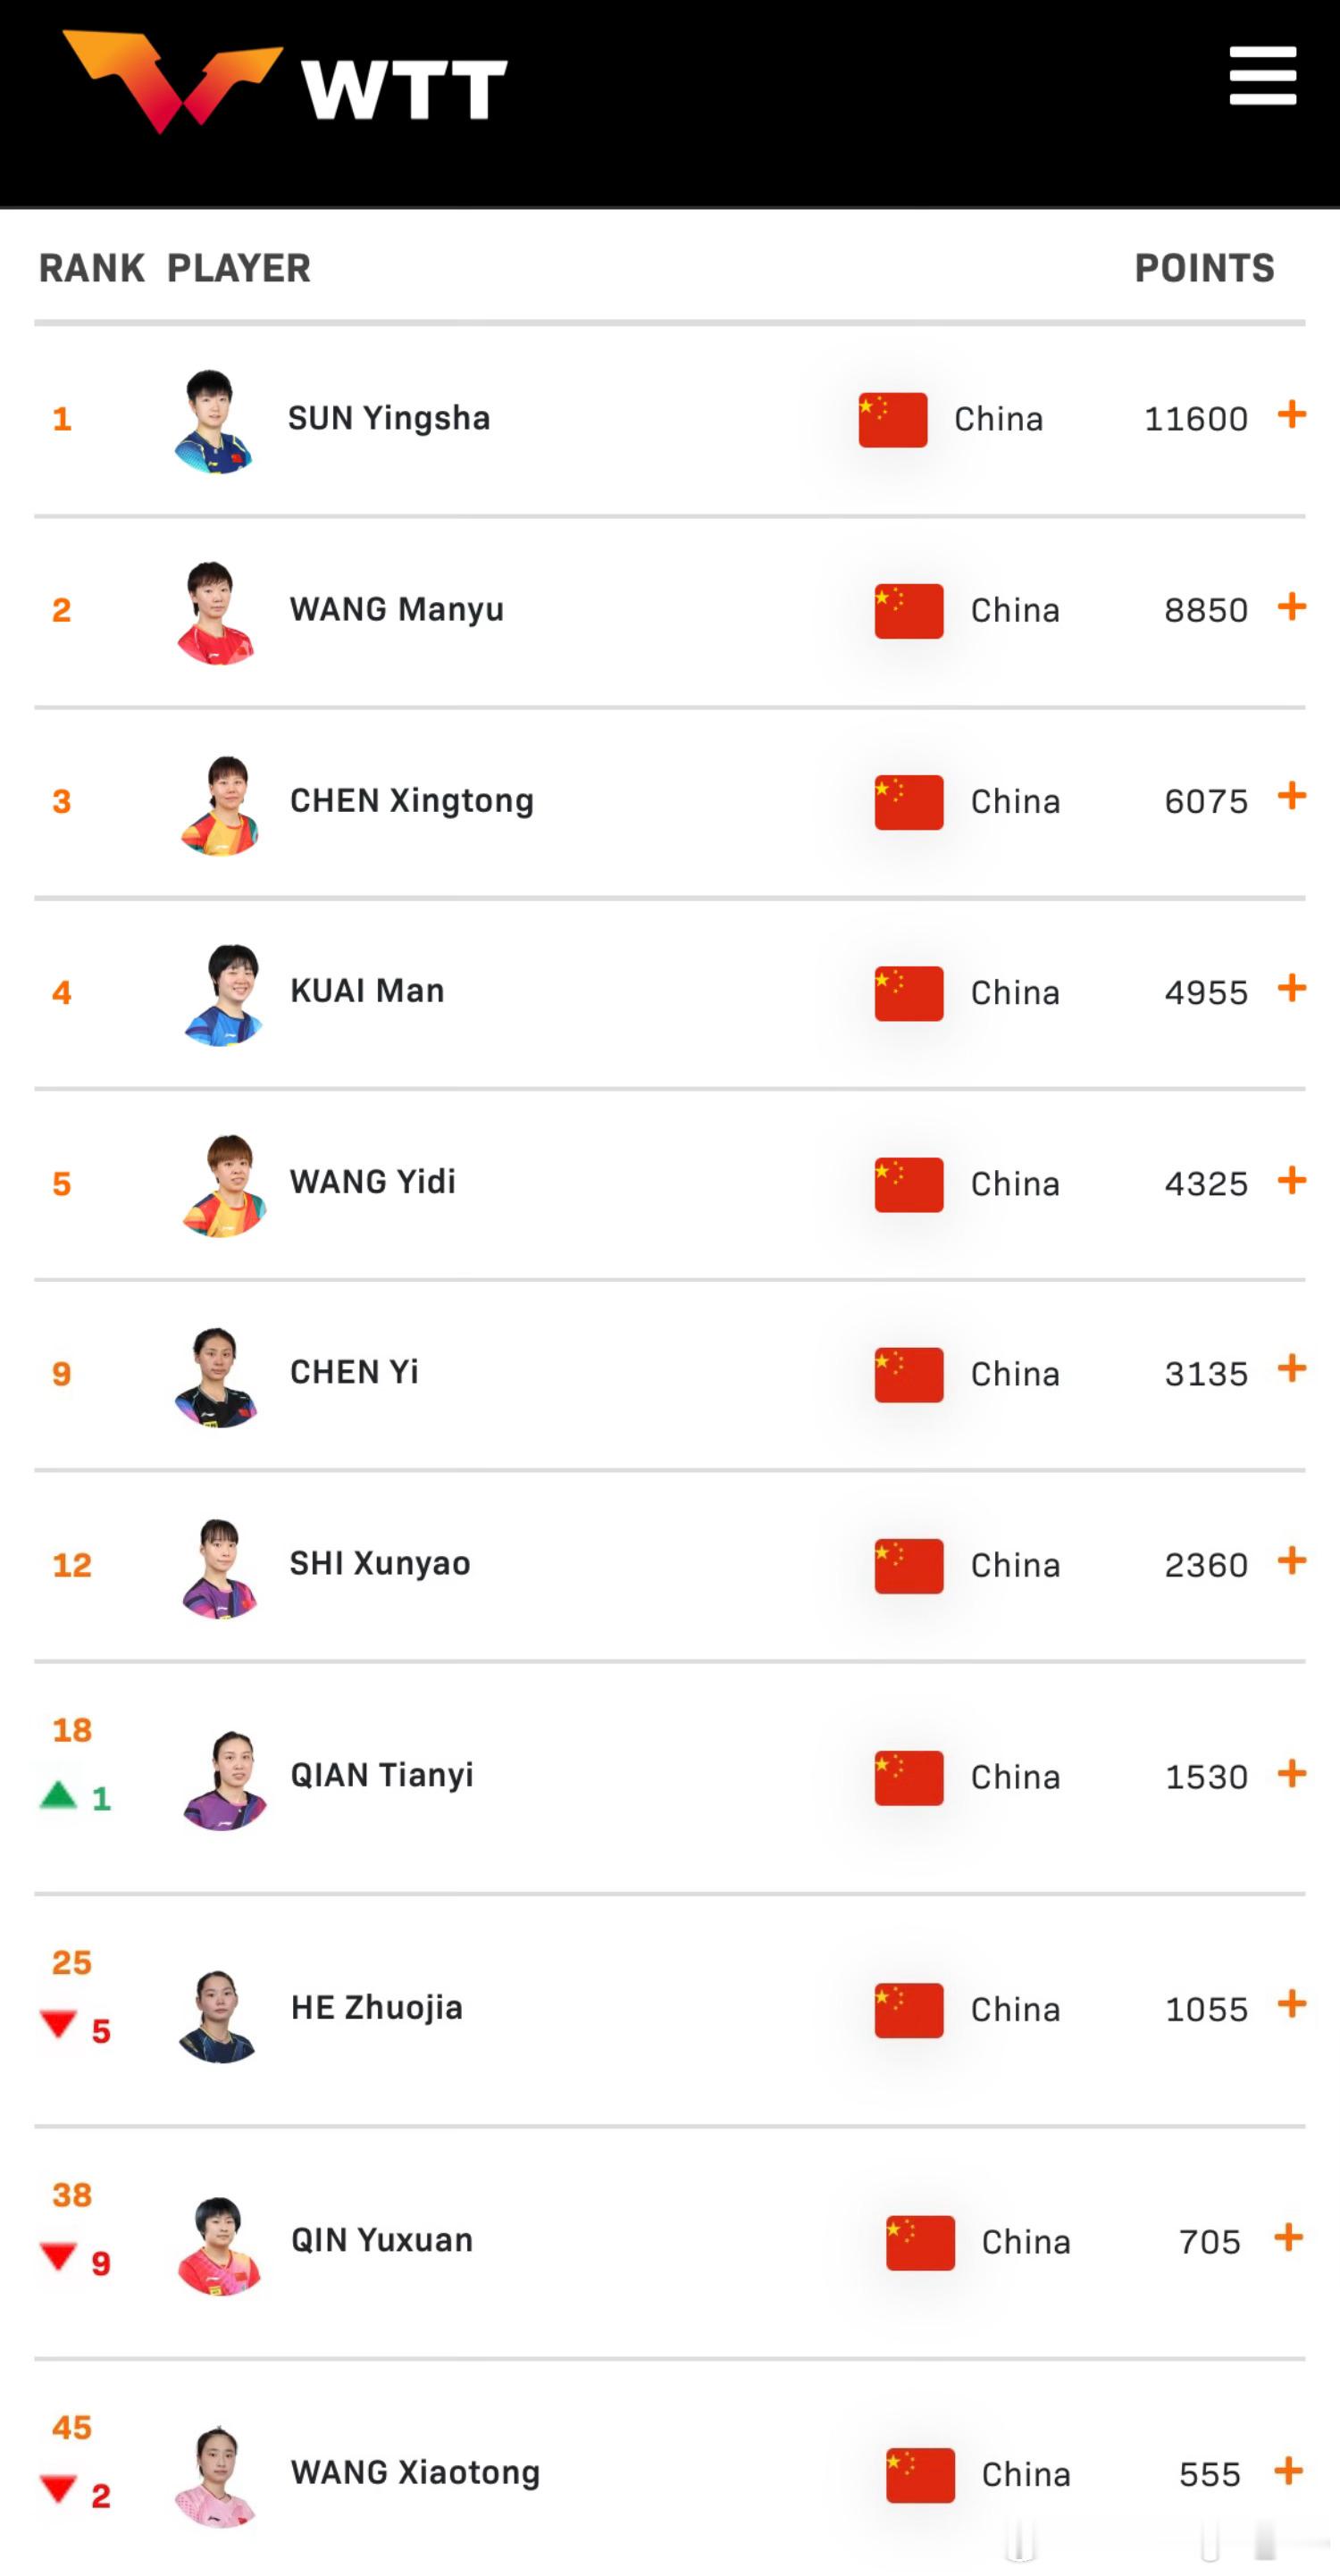Screen dimensions: 1340x2576
Task: Click the WTT logo
Action: [285, 84]
